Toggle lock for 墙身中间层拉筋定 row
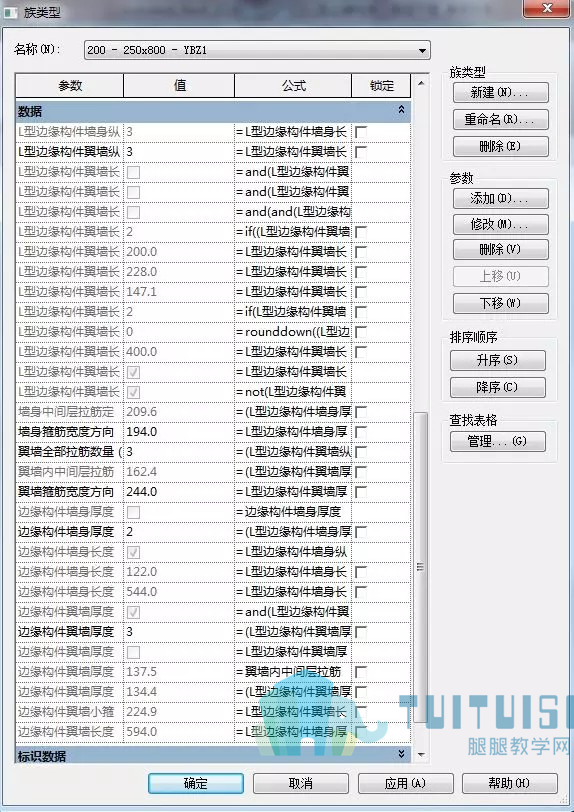 tap(361, 412)
